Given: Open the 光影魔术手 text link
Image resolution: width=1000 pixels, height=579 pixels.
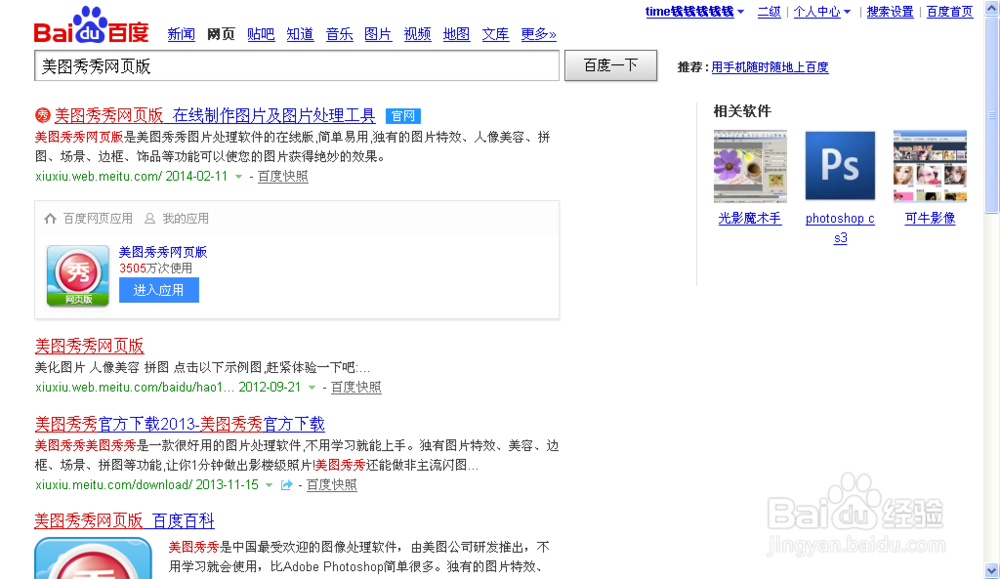Looking at the screenshot, I should tap(750, 219).
